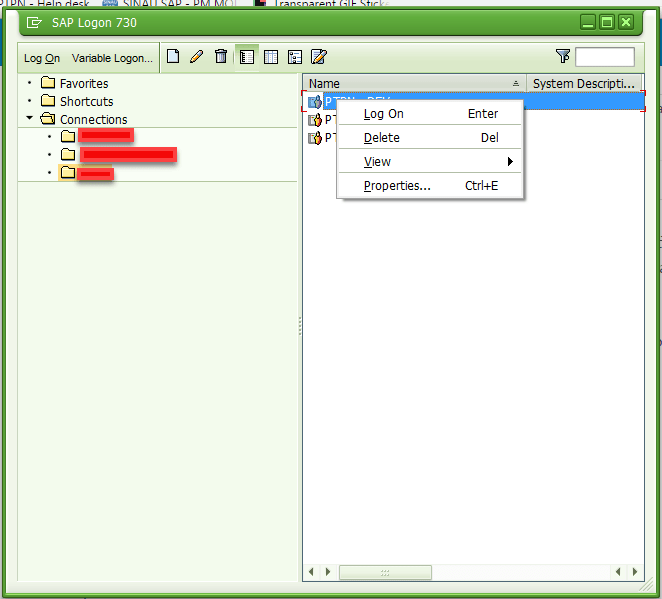
Task: Click the filter search input field
Action: (605, 57)
